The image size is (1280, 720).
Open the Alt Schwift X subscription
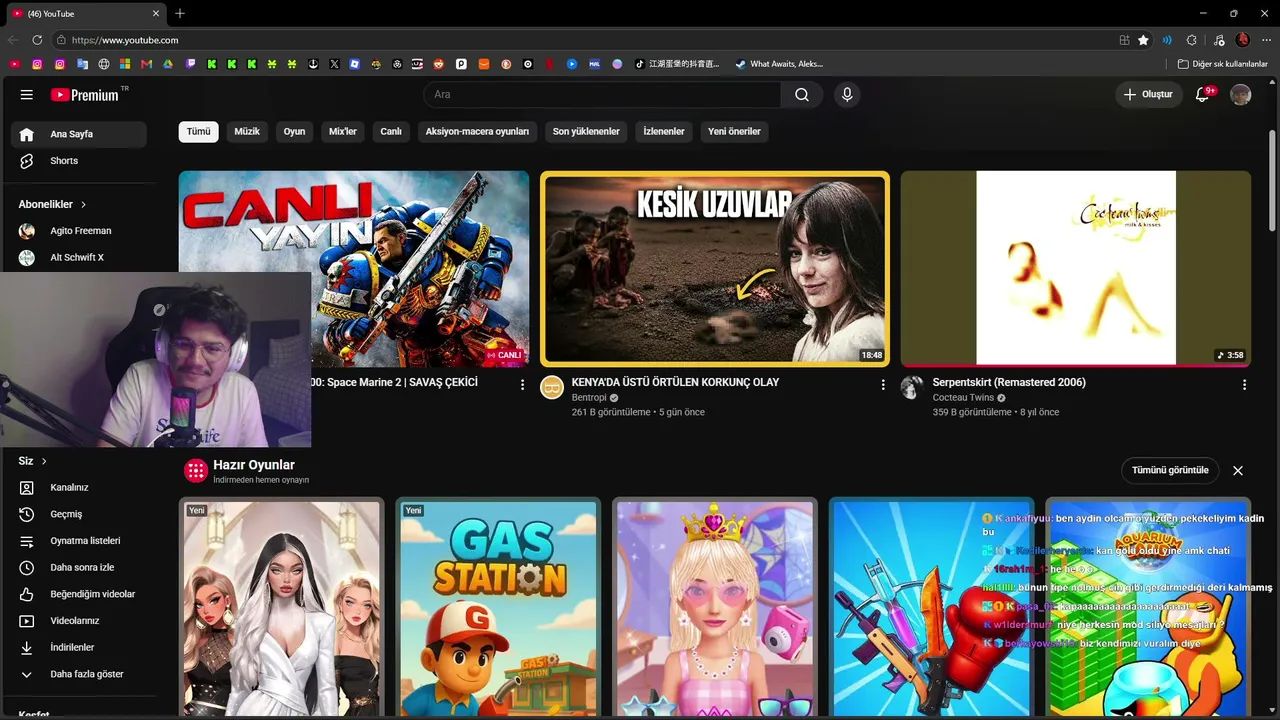(79, 257)
